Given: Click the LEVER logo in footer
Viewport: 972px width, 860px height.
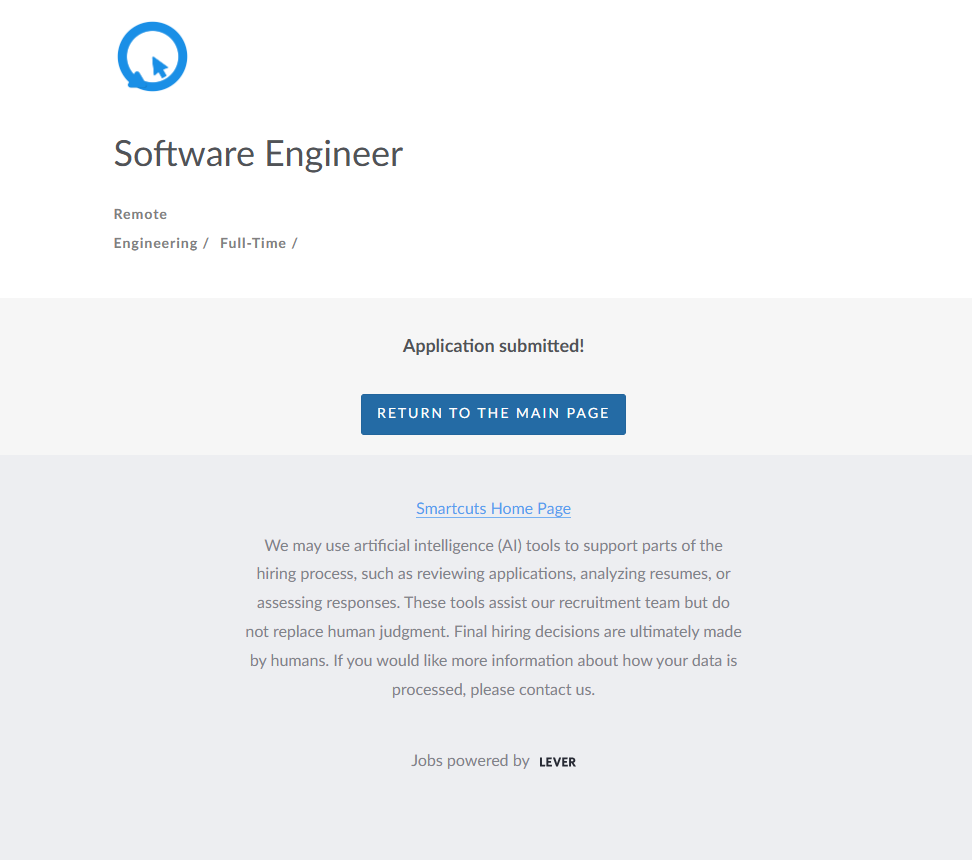Looking at the screenshot, I should pos(557,762).
